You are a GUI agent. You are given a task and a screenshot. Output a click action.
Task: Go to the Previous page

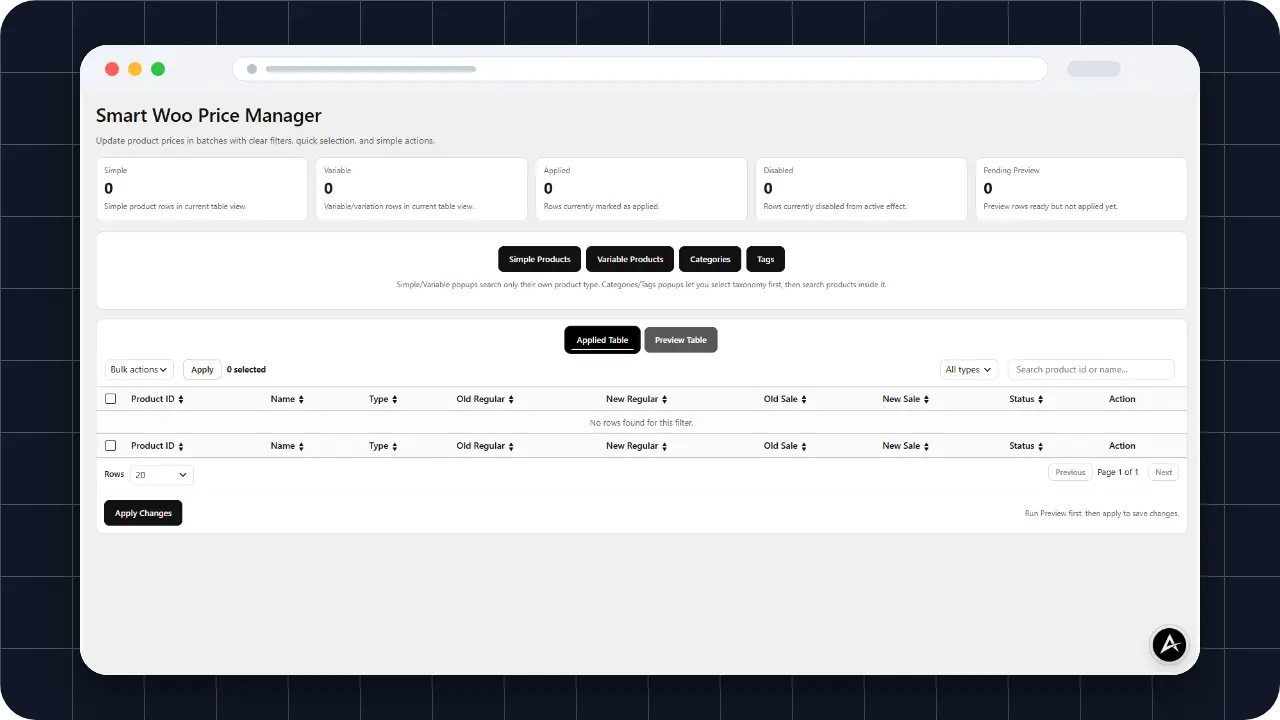point(1070,472)
